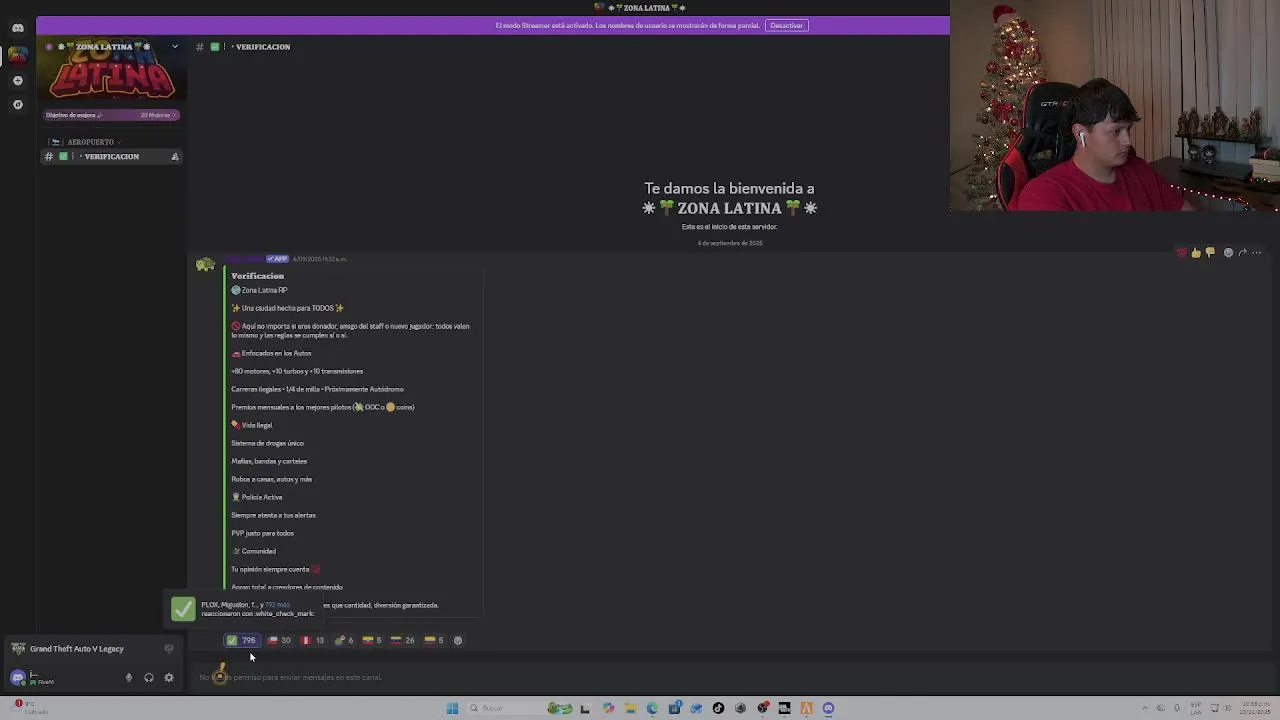Screen dimensions: 1280x720
Task: Select the Zona Latina server icon in sidebar
Action: point(17,55)
